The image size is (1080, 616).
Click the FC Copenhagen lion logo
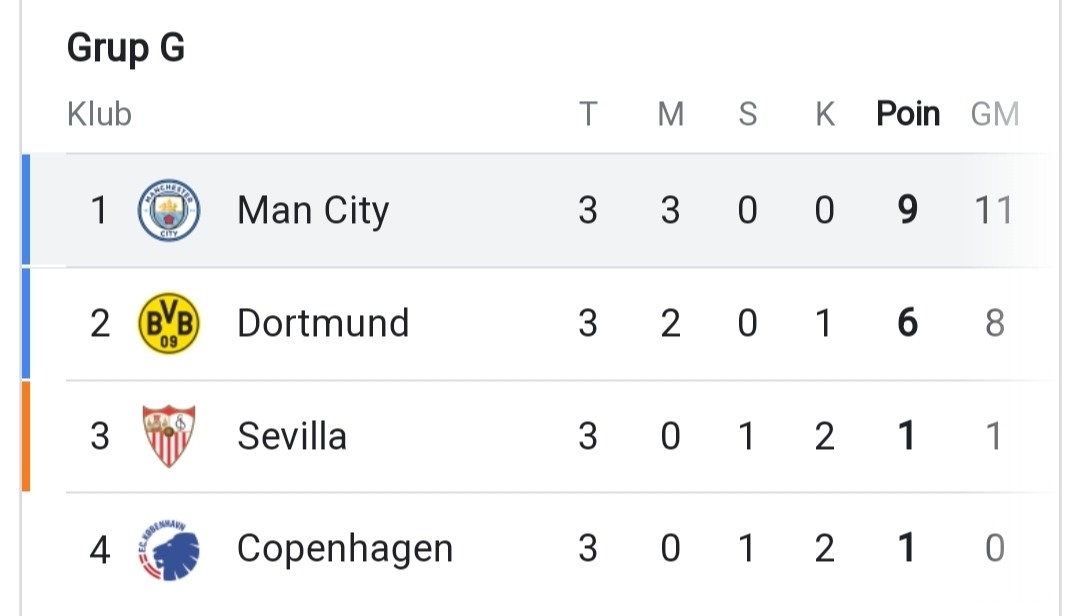click(169, 549)
